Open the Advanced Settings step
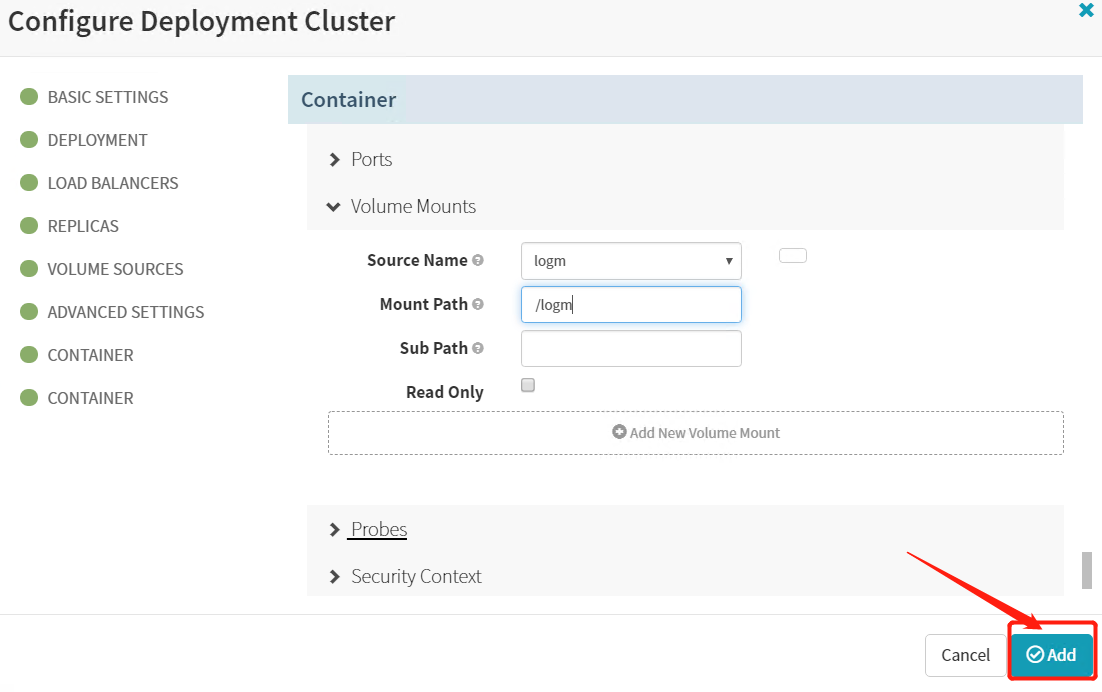Screen dimensions: 1102x692 tap(125, 312)
